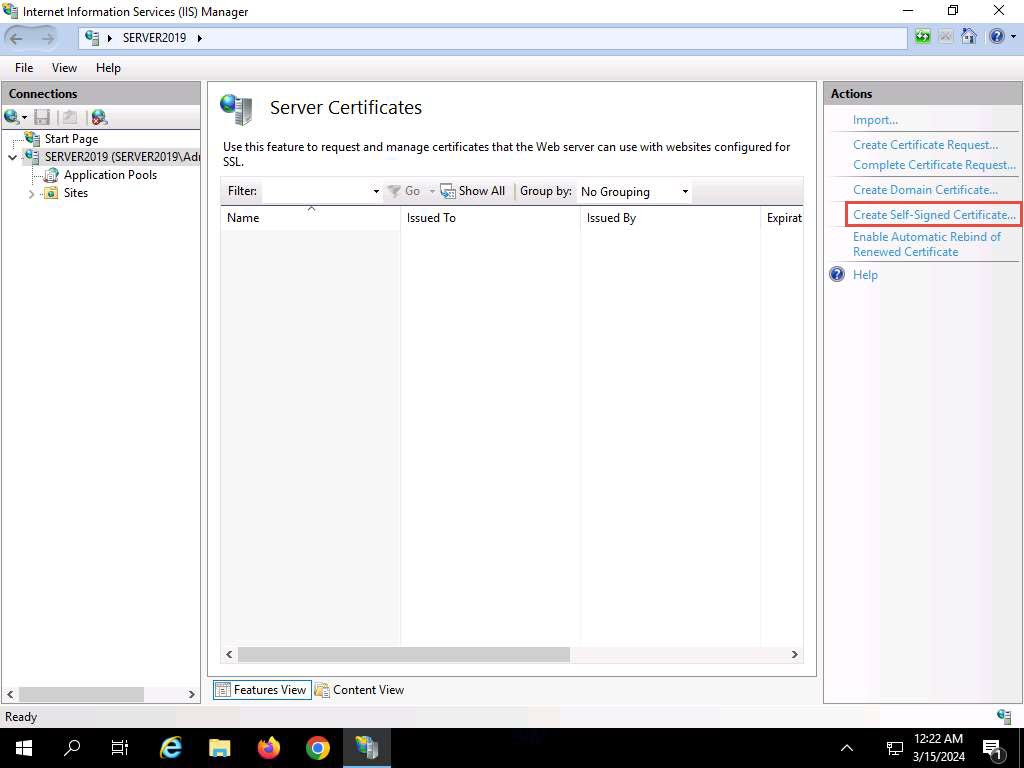The image size is (1024, 768).
Task: Click the Create New Connection globe icon
Action: (x=13, y=117)
